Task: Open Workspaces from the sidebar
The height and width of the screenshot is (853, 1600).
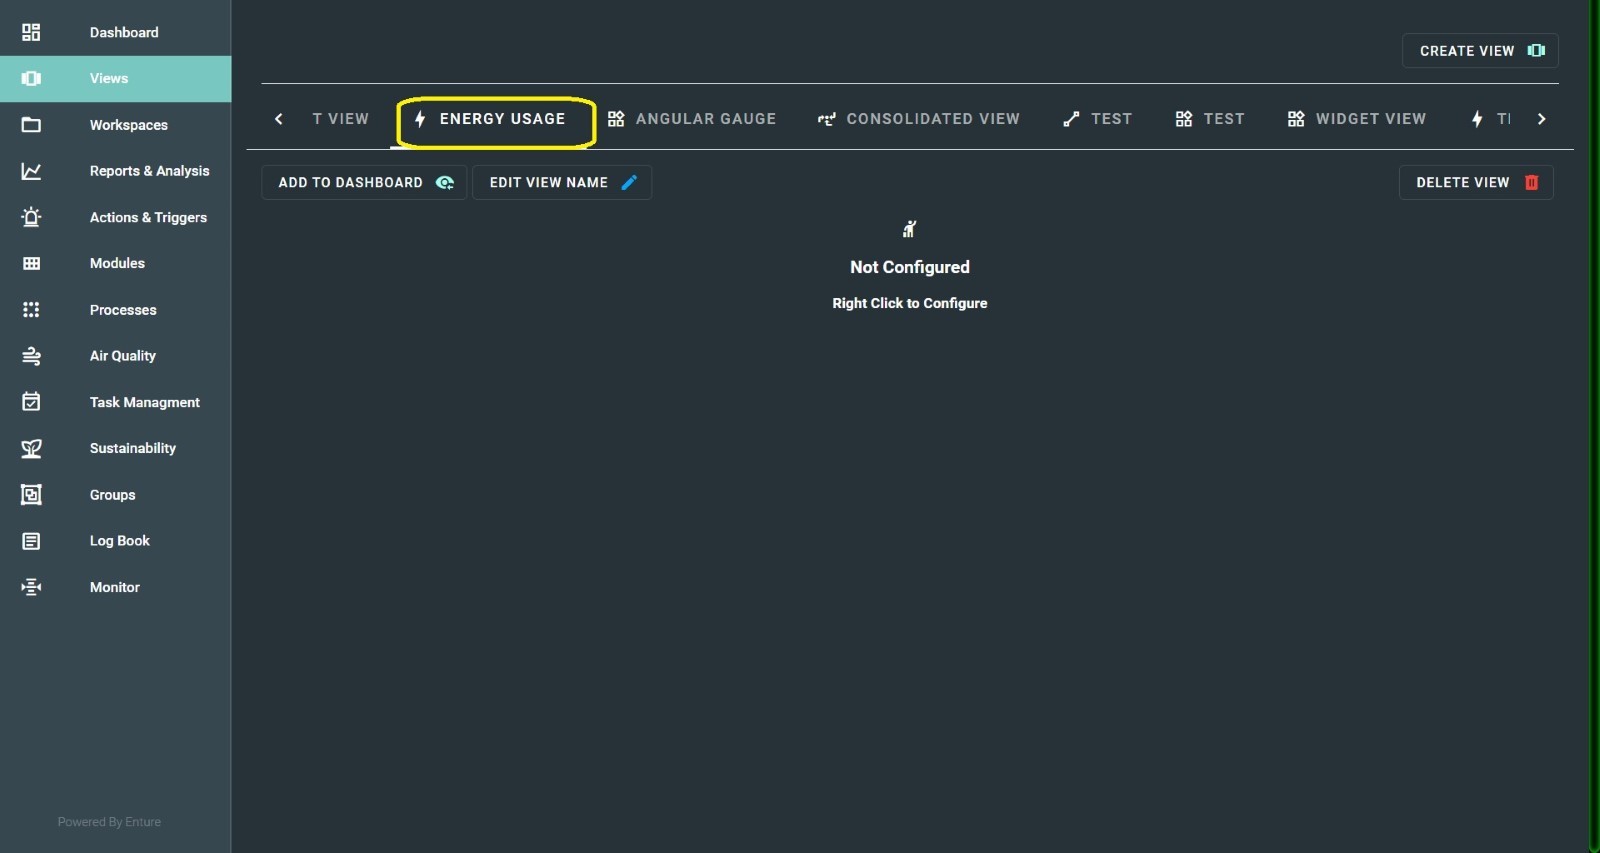Action: point(115,125)
